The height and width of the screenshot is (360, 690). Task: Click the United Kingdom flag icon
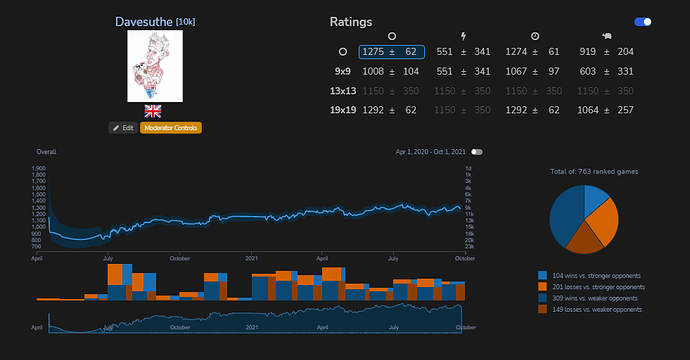tap(153, 111)
